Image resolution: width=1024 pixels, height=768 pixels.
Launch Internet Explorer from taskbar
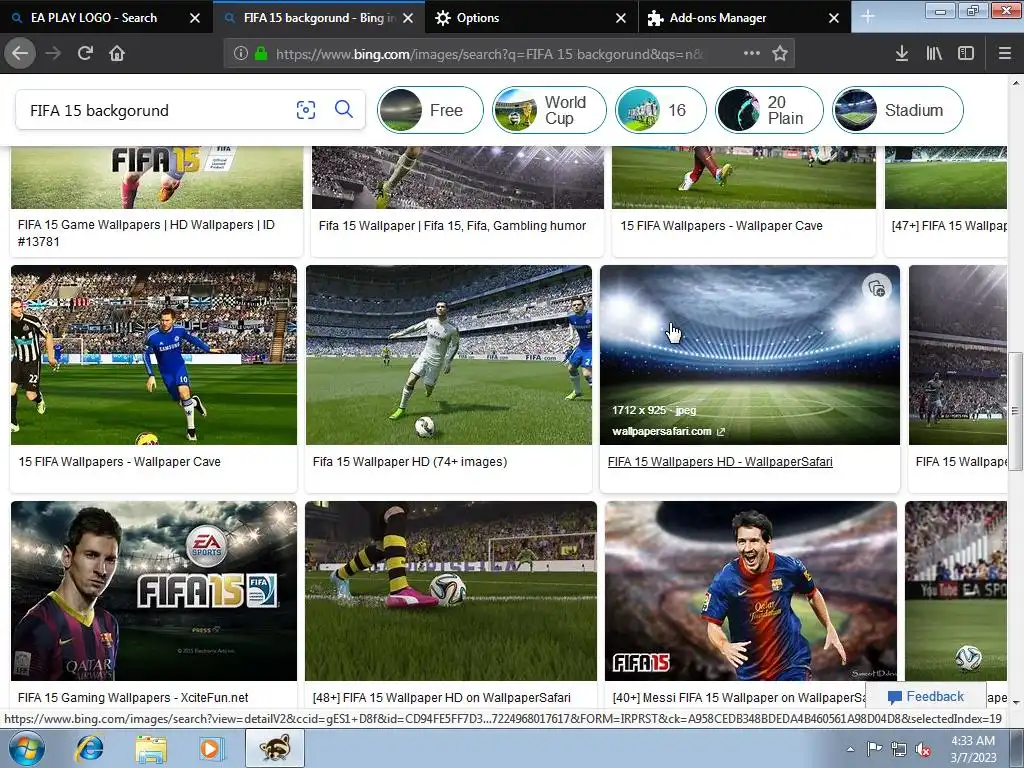click(89, 748)
